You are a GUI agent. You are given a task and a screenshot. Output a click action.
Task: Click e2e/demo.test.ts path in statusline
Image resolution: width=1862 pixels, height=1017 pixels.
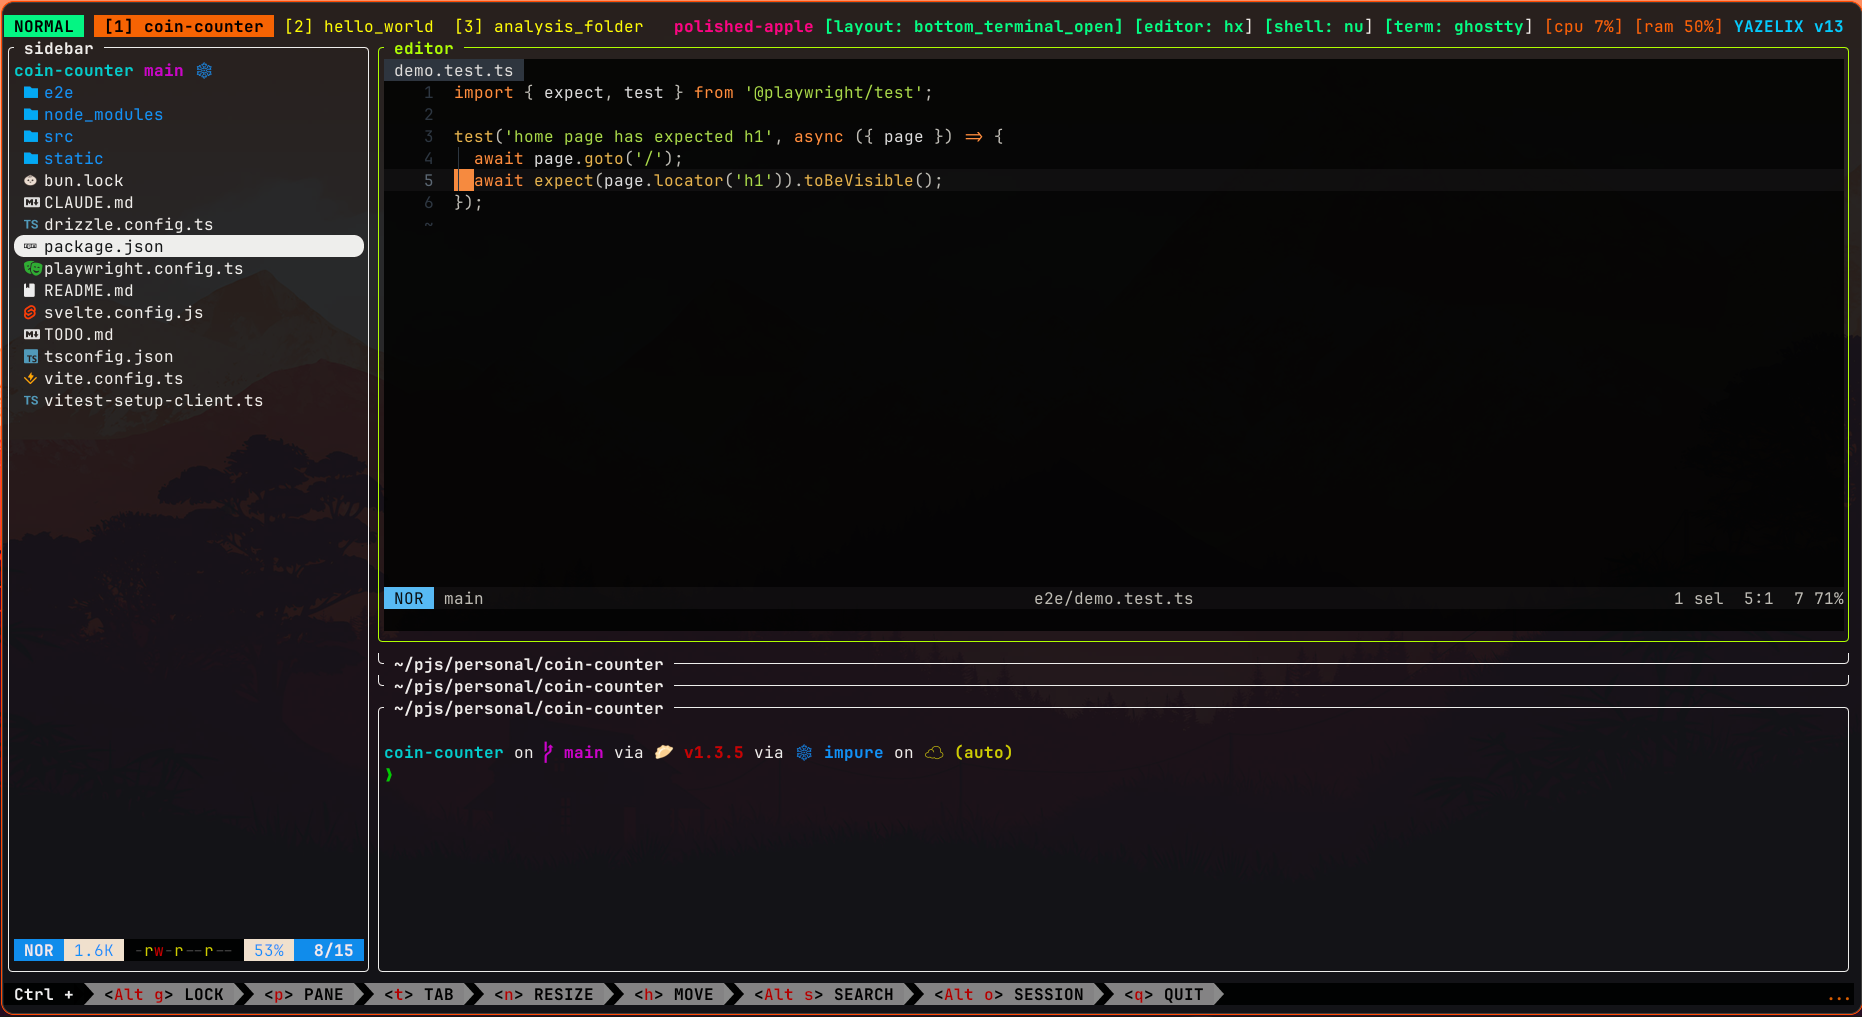click(1113, 599)
